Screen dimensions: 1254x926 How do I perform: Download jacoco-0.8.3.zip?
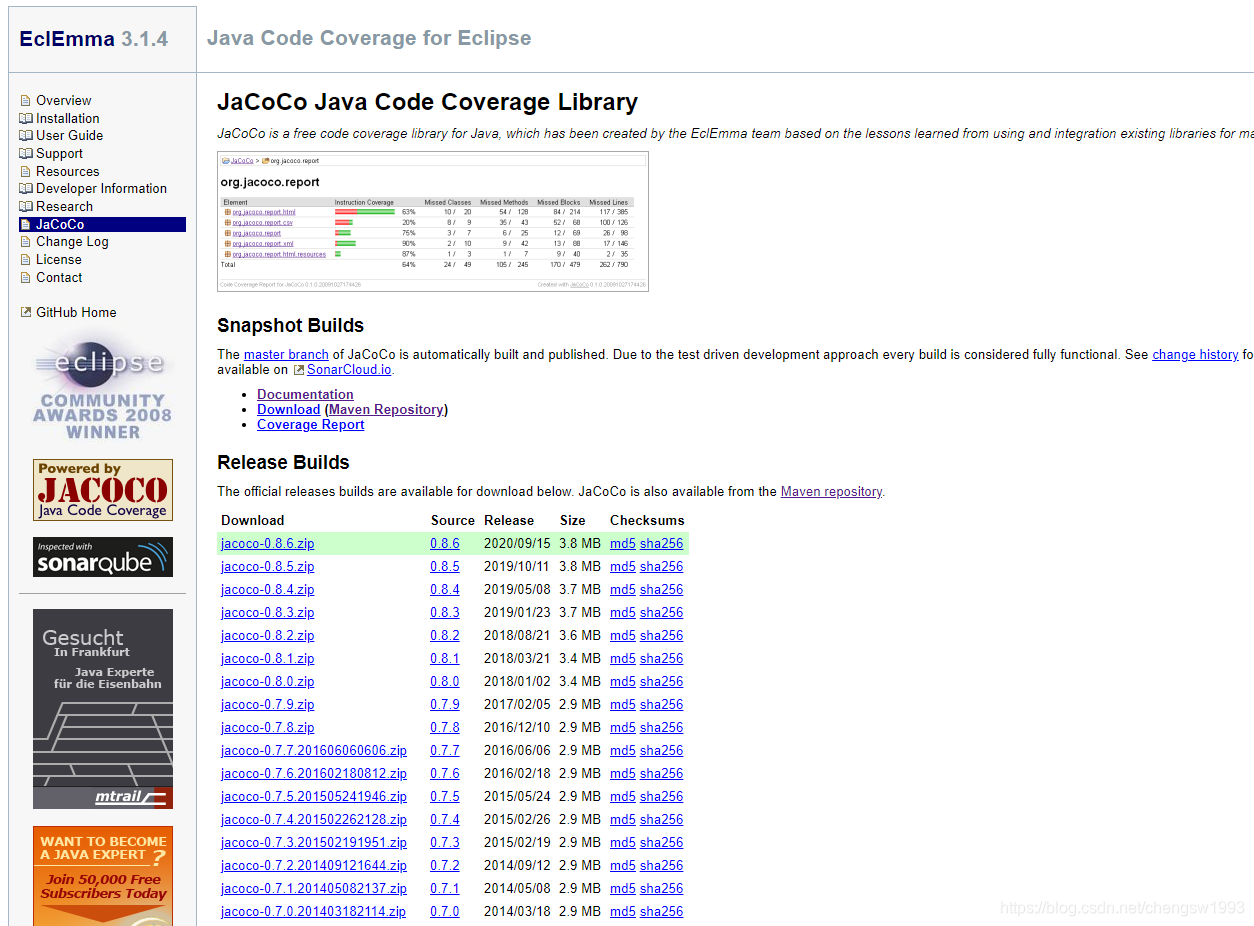[267, 612]
